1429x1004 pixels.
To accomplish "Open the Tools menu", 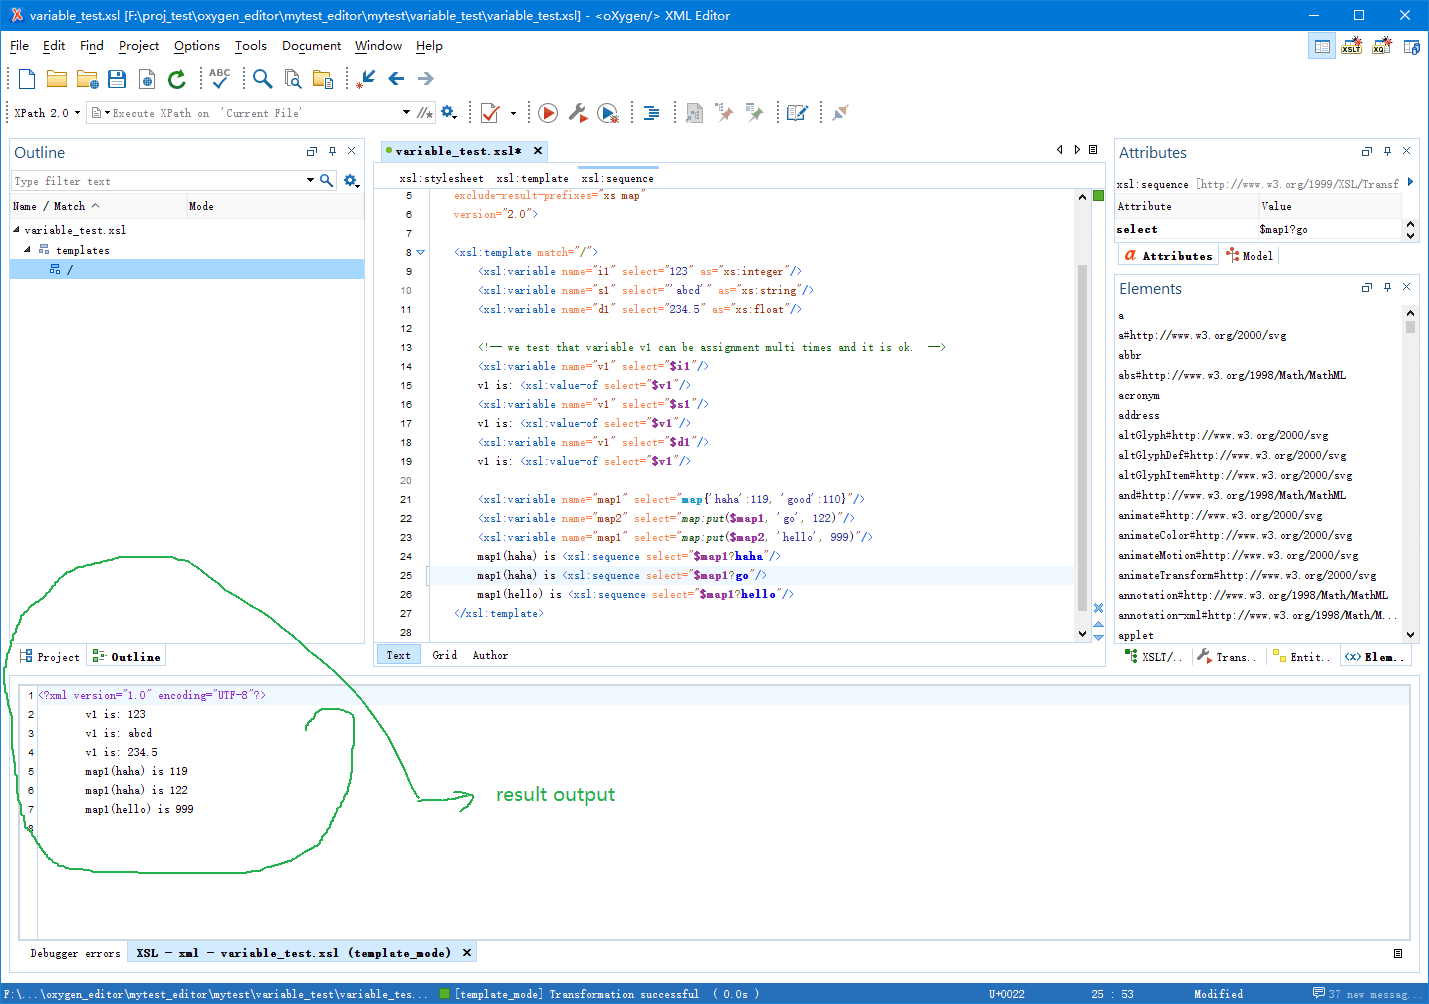I will coord(250,46).
